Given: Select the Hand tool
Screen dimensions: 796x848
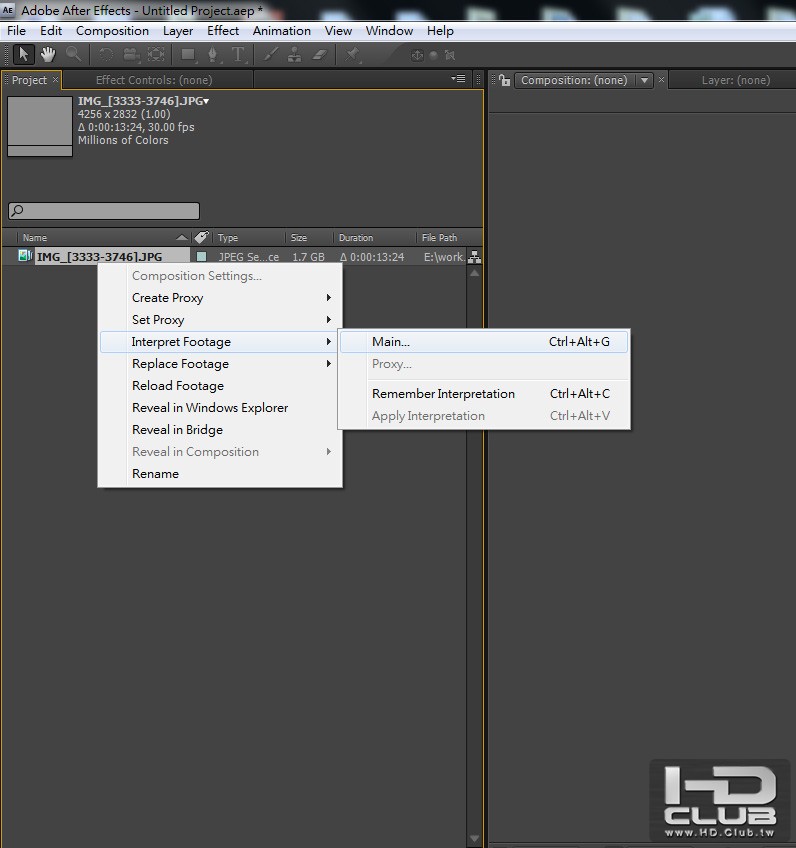Looking at the screenshot, I should click(48, 55).
